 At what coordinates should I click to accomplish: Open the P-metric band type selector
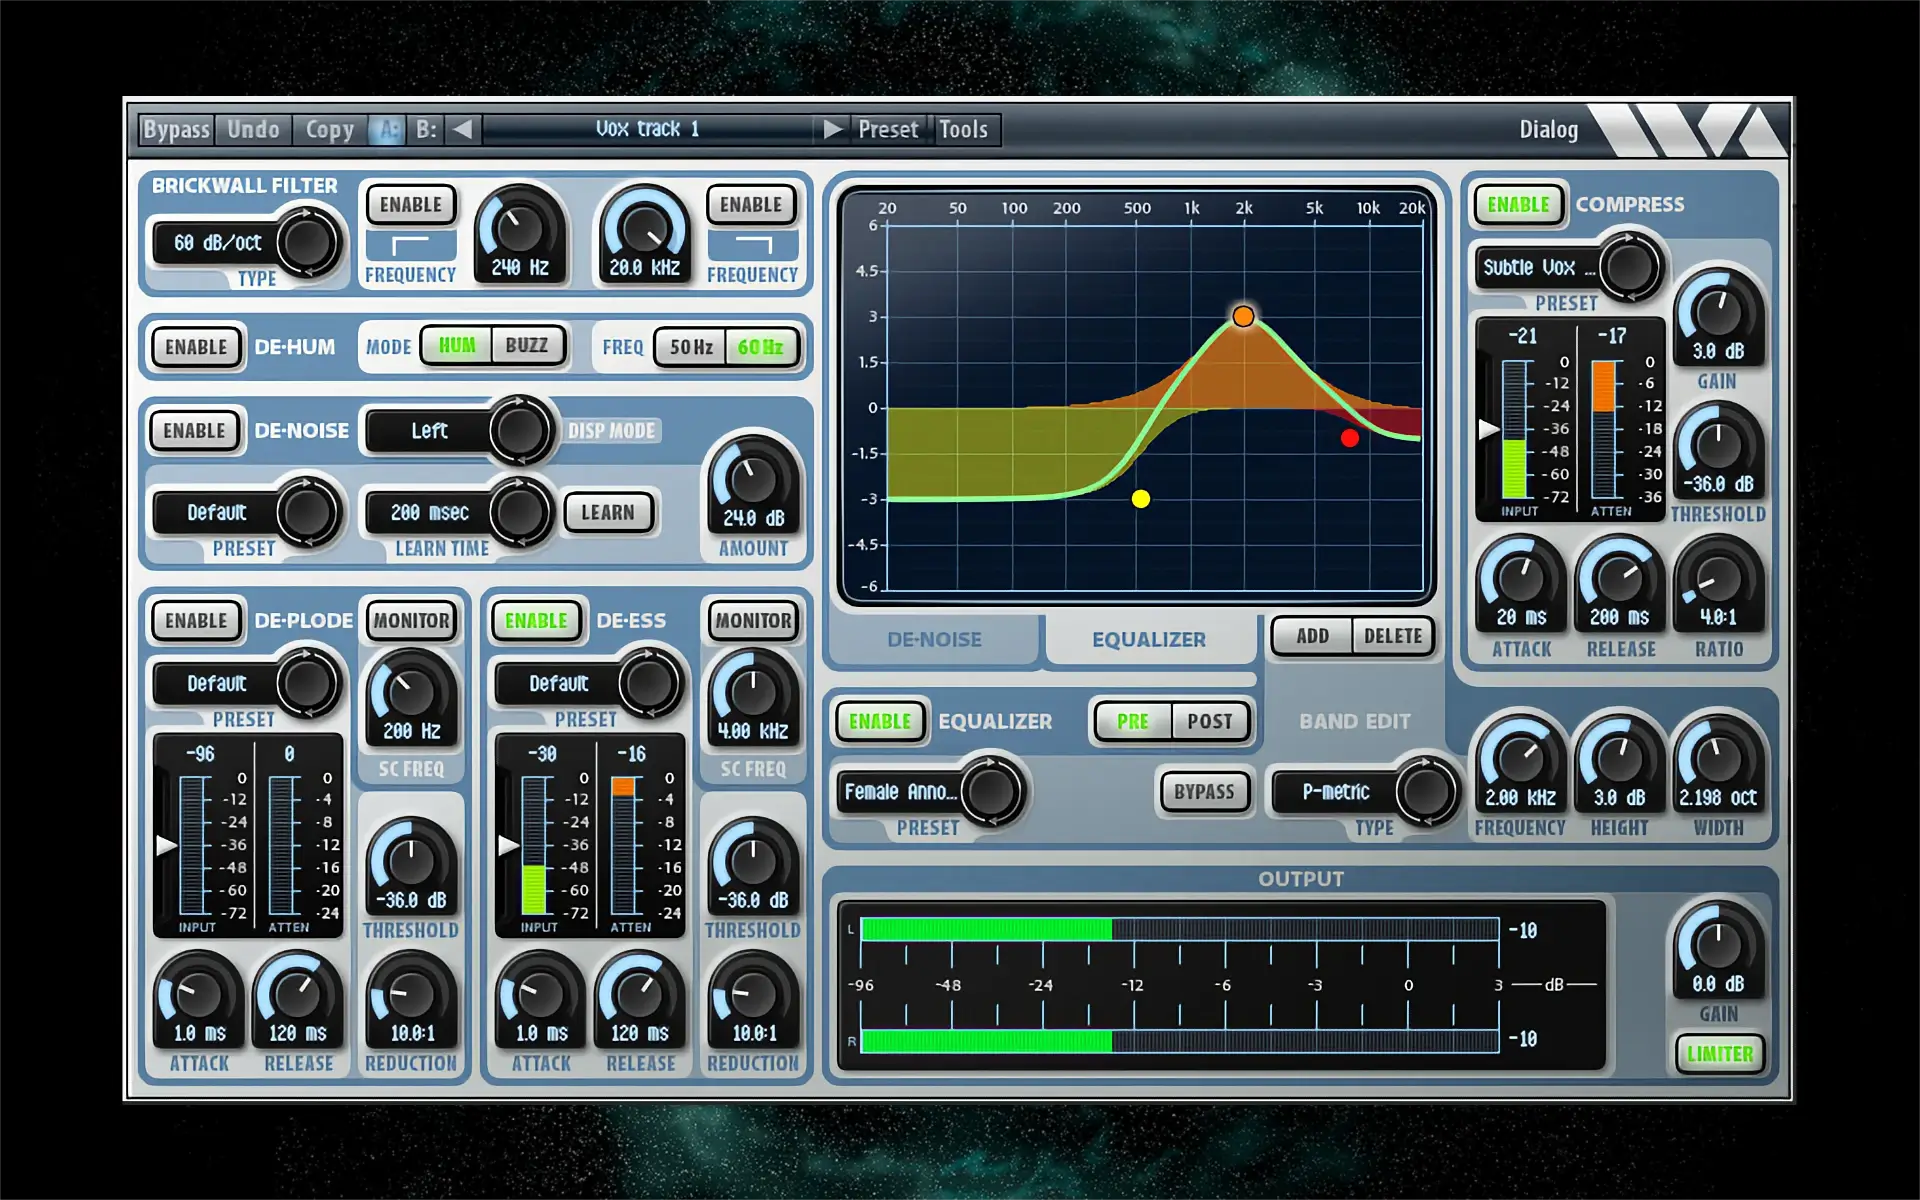coord(1335,792)
